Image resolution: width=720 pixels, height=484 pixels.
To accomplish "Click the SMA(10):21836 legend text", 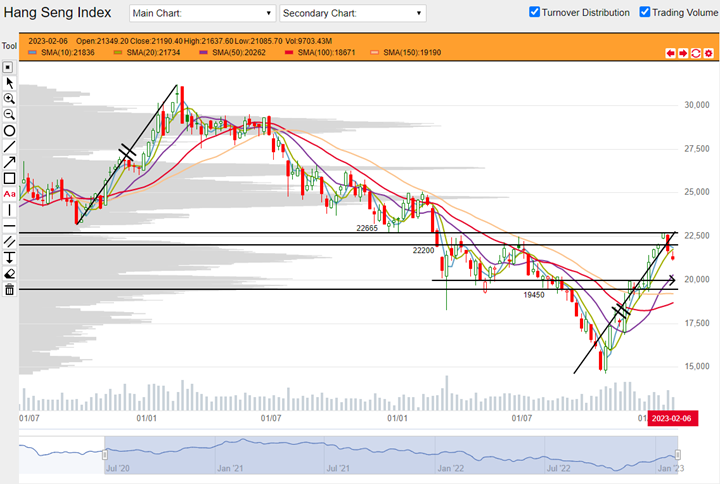I will (x=68, y=52).
